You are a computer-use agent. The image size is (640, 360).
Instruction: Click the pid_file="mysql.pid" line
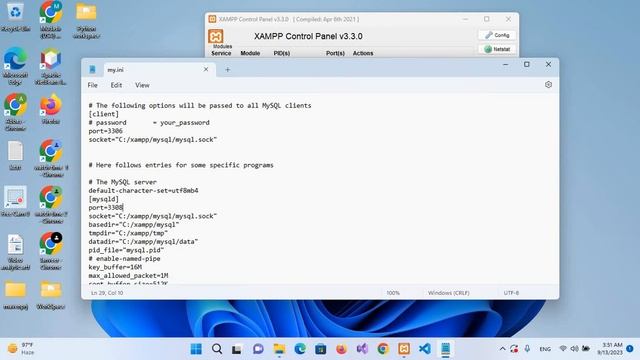click(126, 250)
